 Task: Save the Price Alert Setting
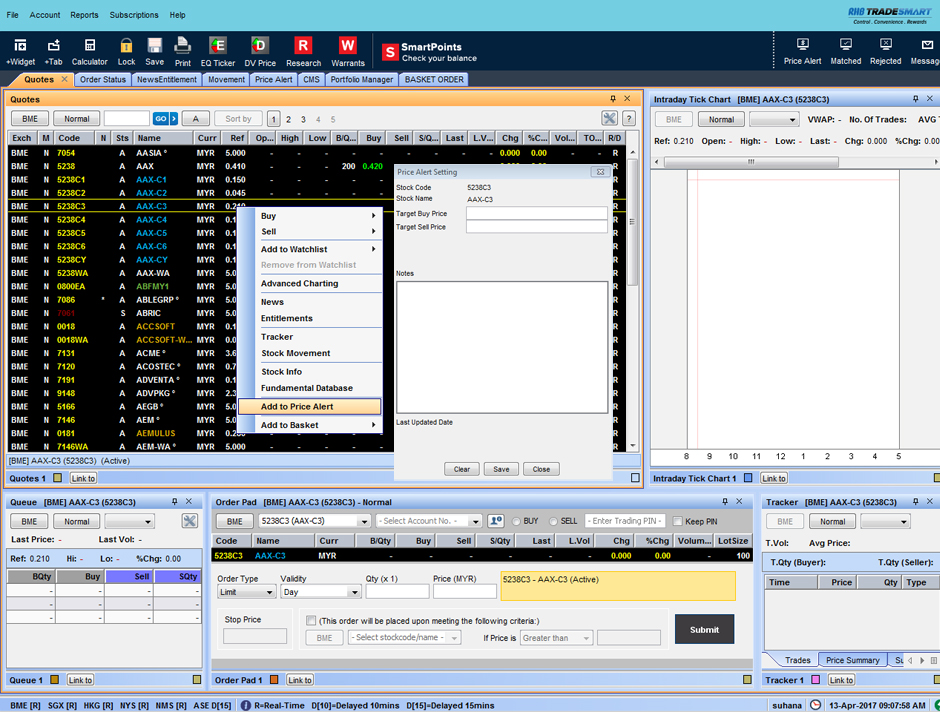501,469
